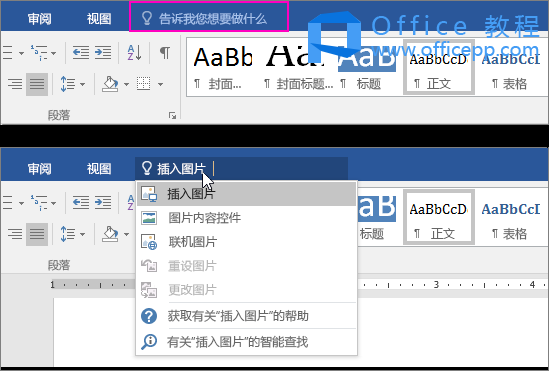Click align right icon in lower ribbon
Screen dimensions: 549x371
[x=15, y=234]
